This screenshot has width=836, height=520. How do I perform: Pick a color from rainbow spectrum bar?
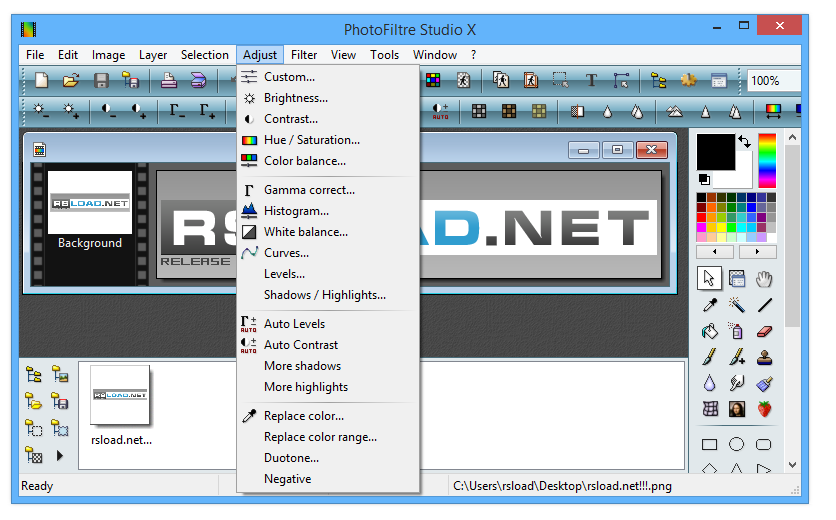coord(767,161)
